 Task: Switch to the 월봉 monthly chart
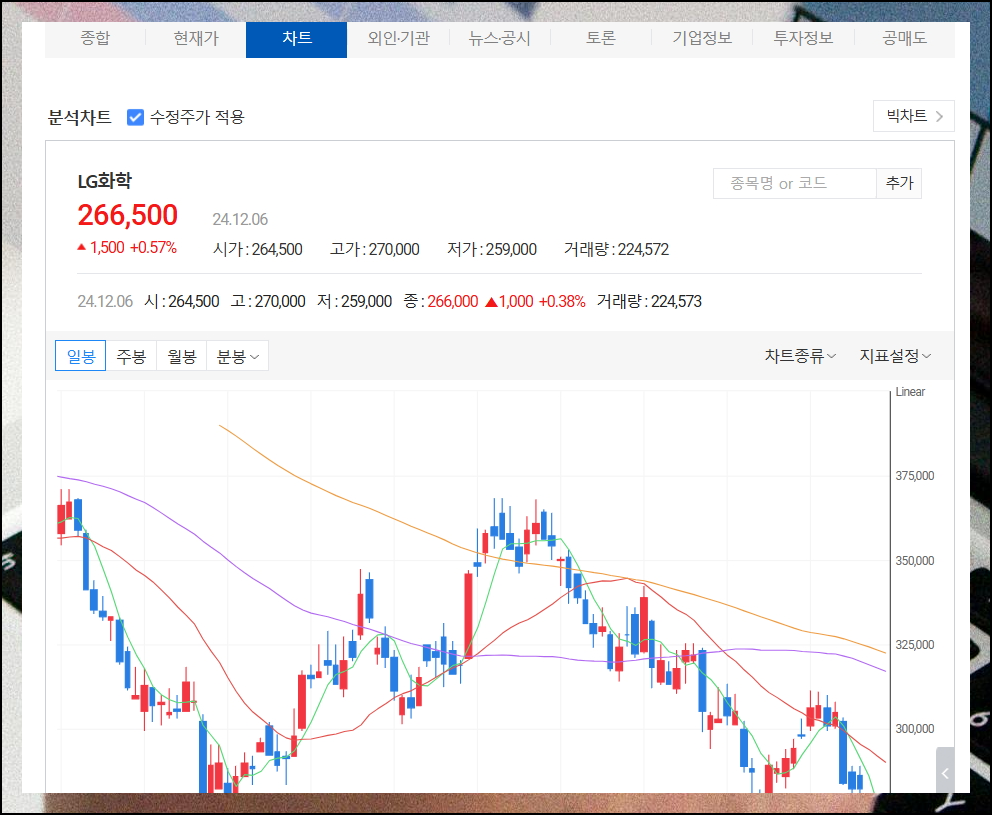click(x=182, y=356)
